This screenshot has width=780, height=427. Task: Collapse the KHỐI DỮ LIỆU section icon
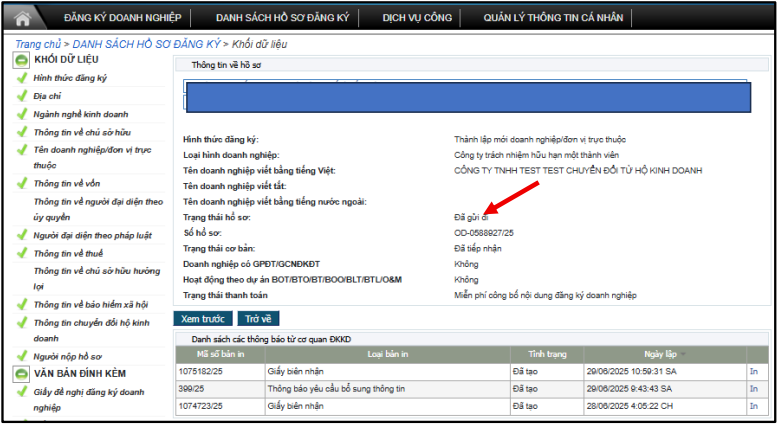21,60
